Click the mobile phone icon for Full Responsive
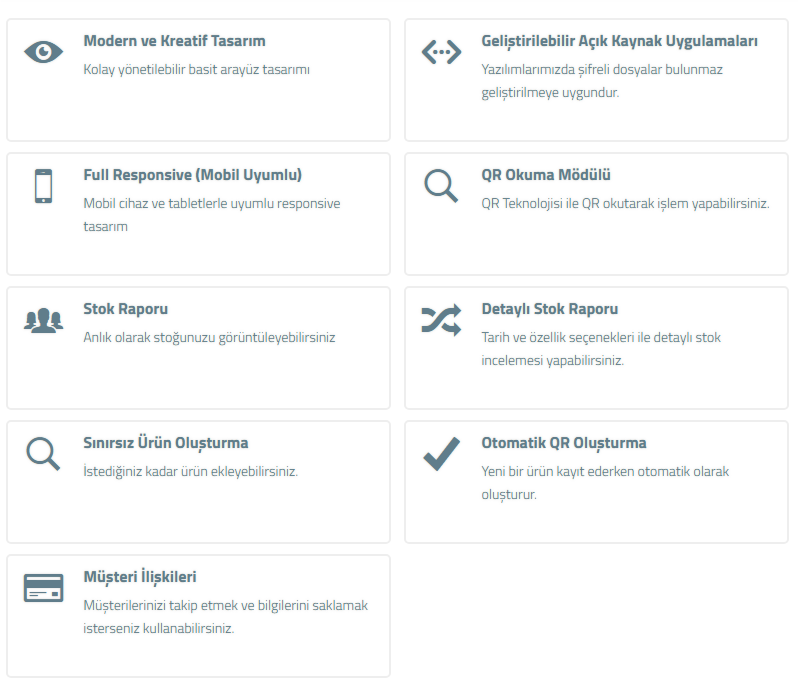Screen dimensions: 803x684 pos(43,186)
